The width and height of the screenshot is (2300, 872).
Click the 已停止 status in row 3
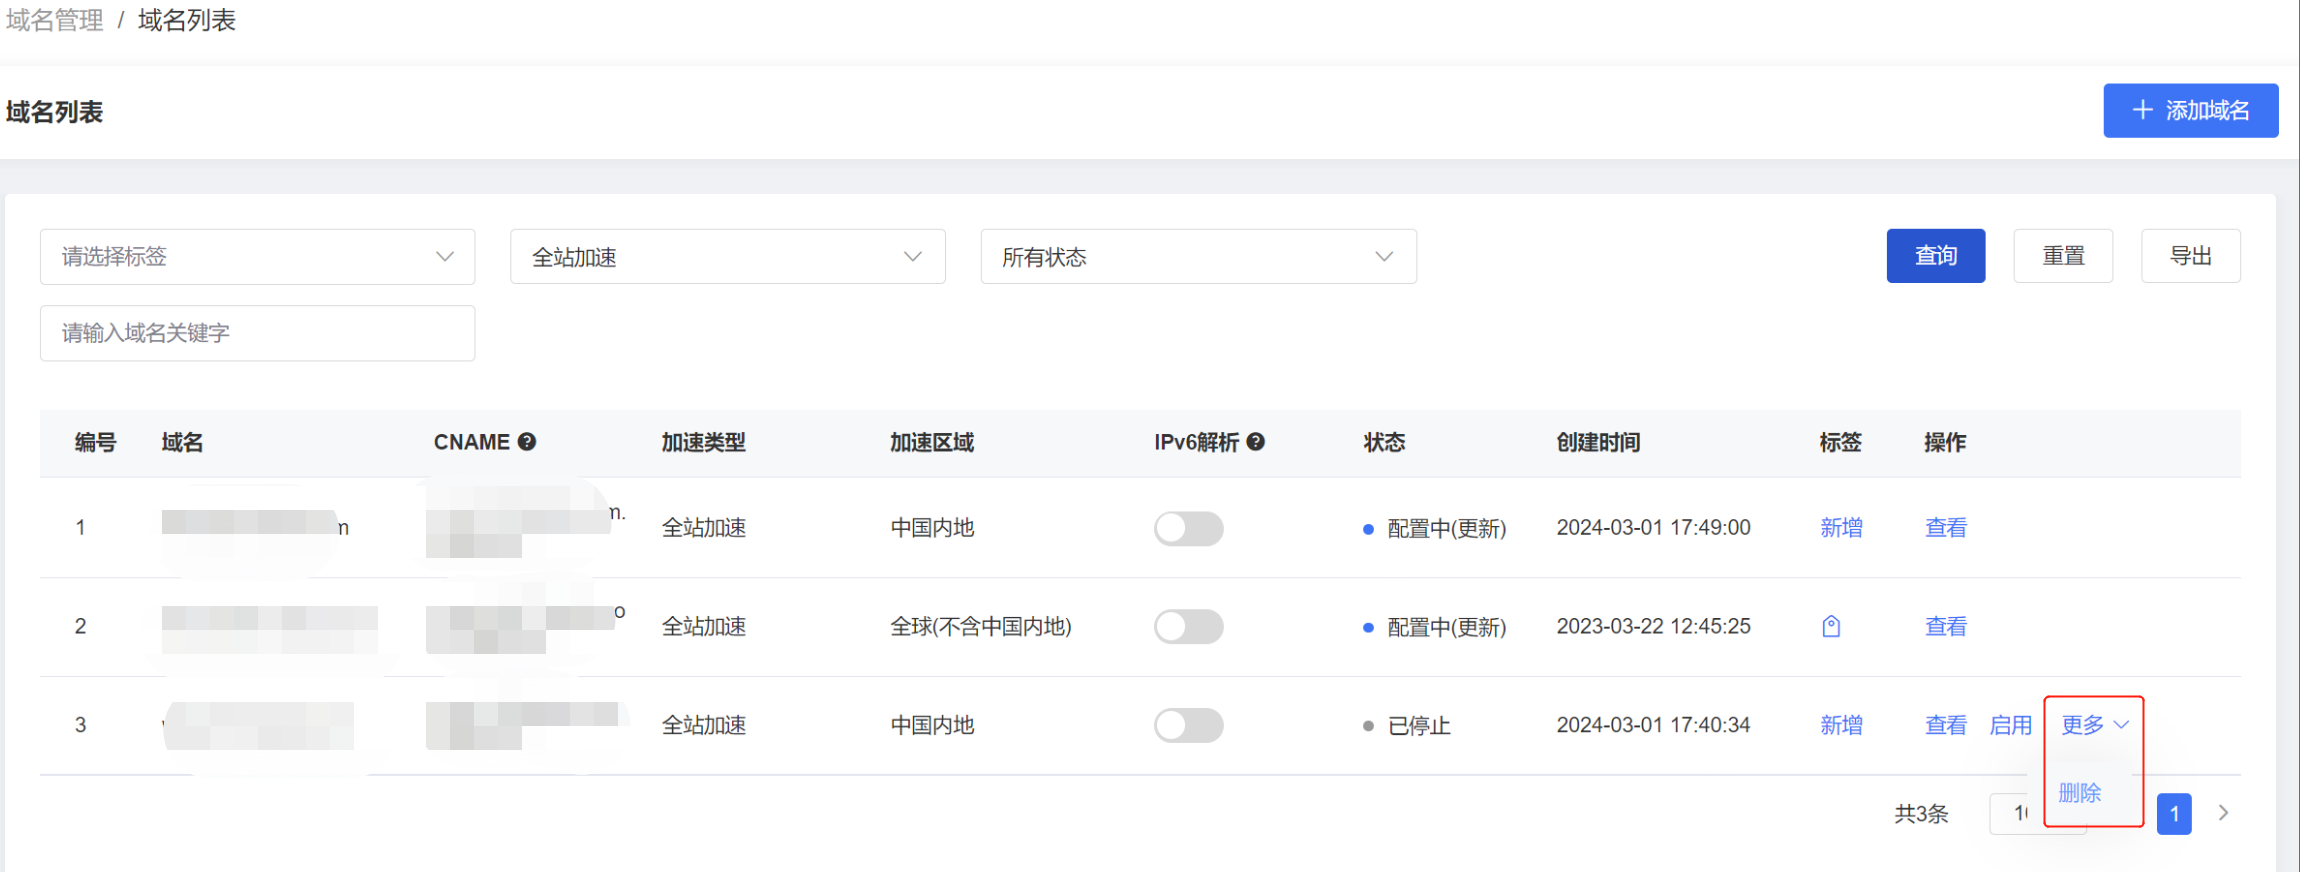(1419, 726)
